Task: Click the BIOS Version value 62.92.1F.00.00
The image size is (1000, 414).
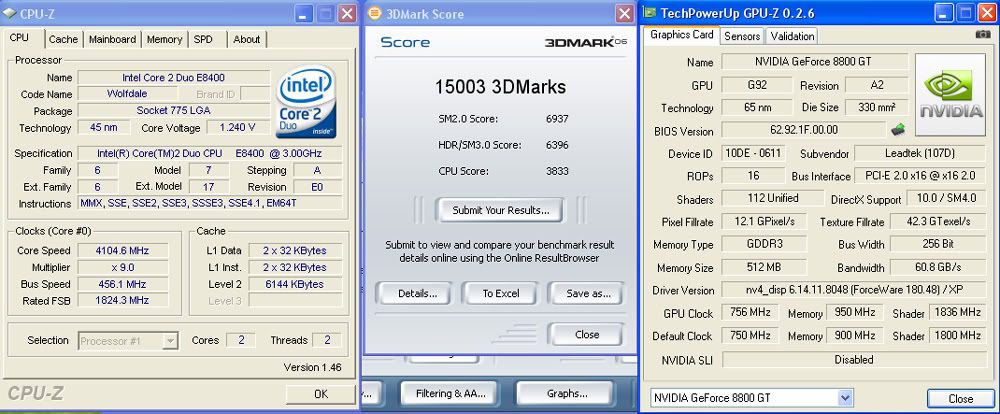Action: (x=804, y=130)
